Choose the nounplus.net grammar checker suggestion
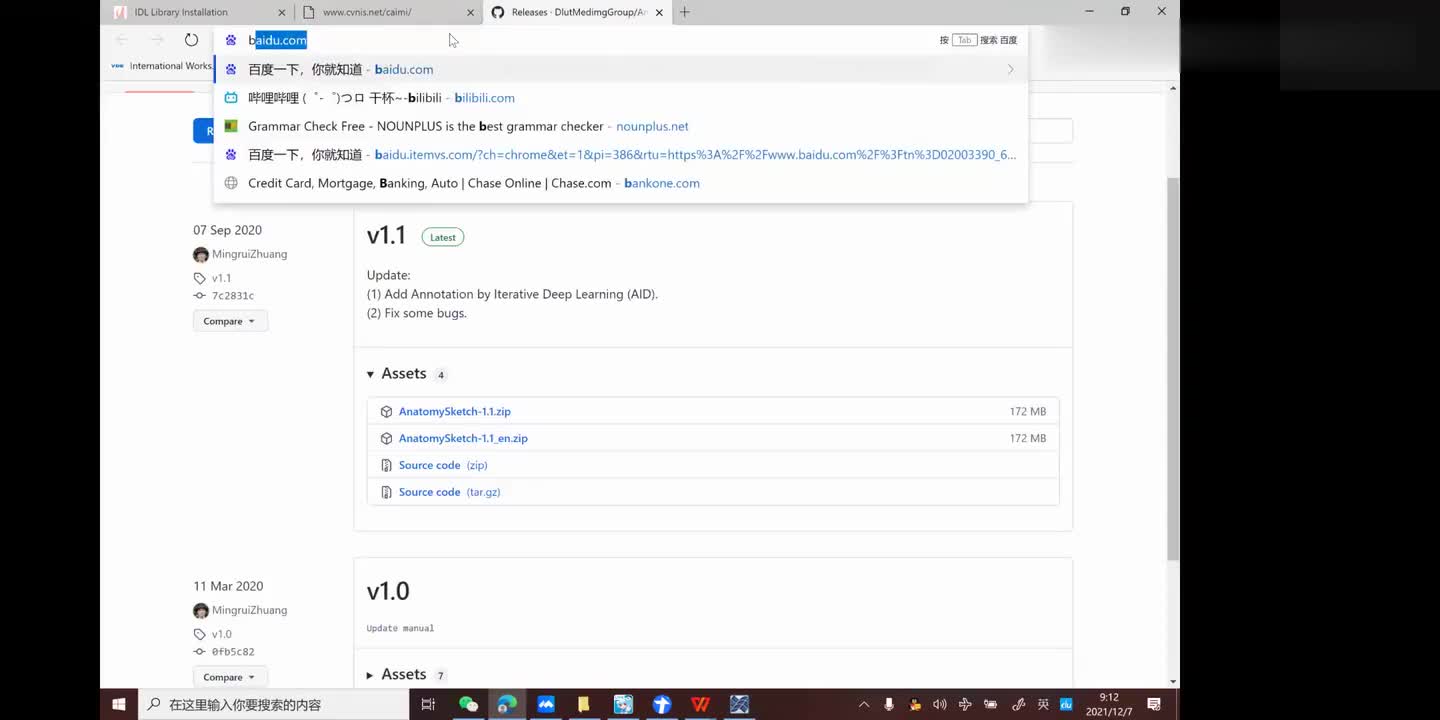 (x=620, y=126)
